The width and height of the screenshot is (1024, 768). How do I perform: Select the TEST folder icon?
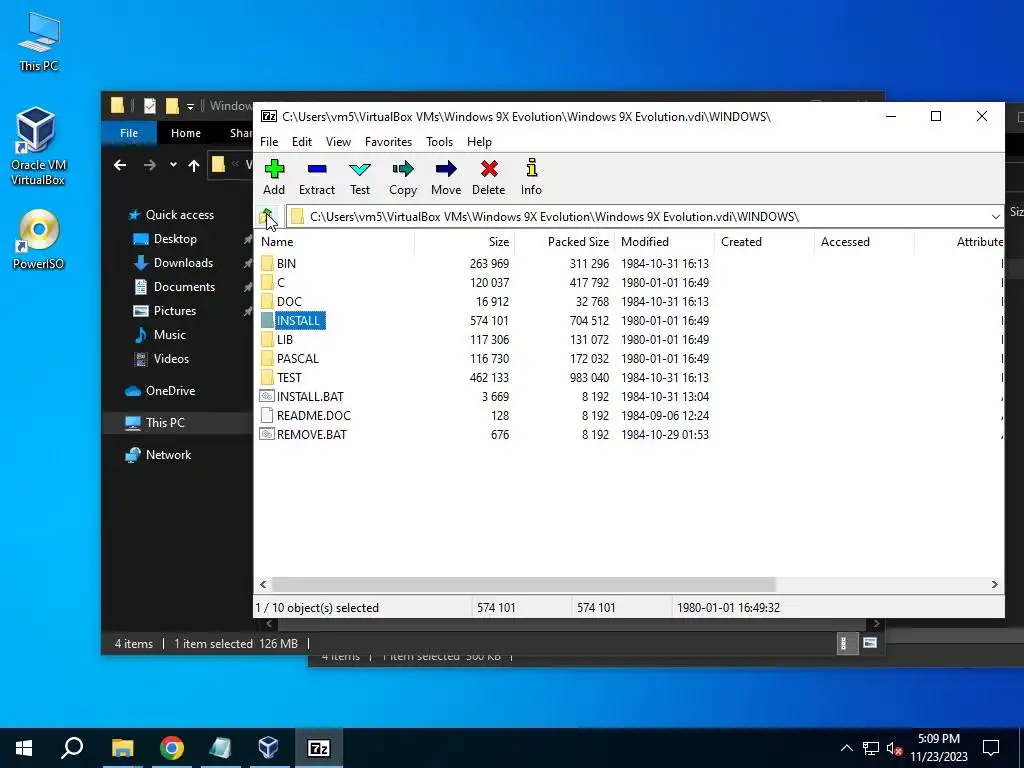[x=266, y=377]
